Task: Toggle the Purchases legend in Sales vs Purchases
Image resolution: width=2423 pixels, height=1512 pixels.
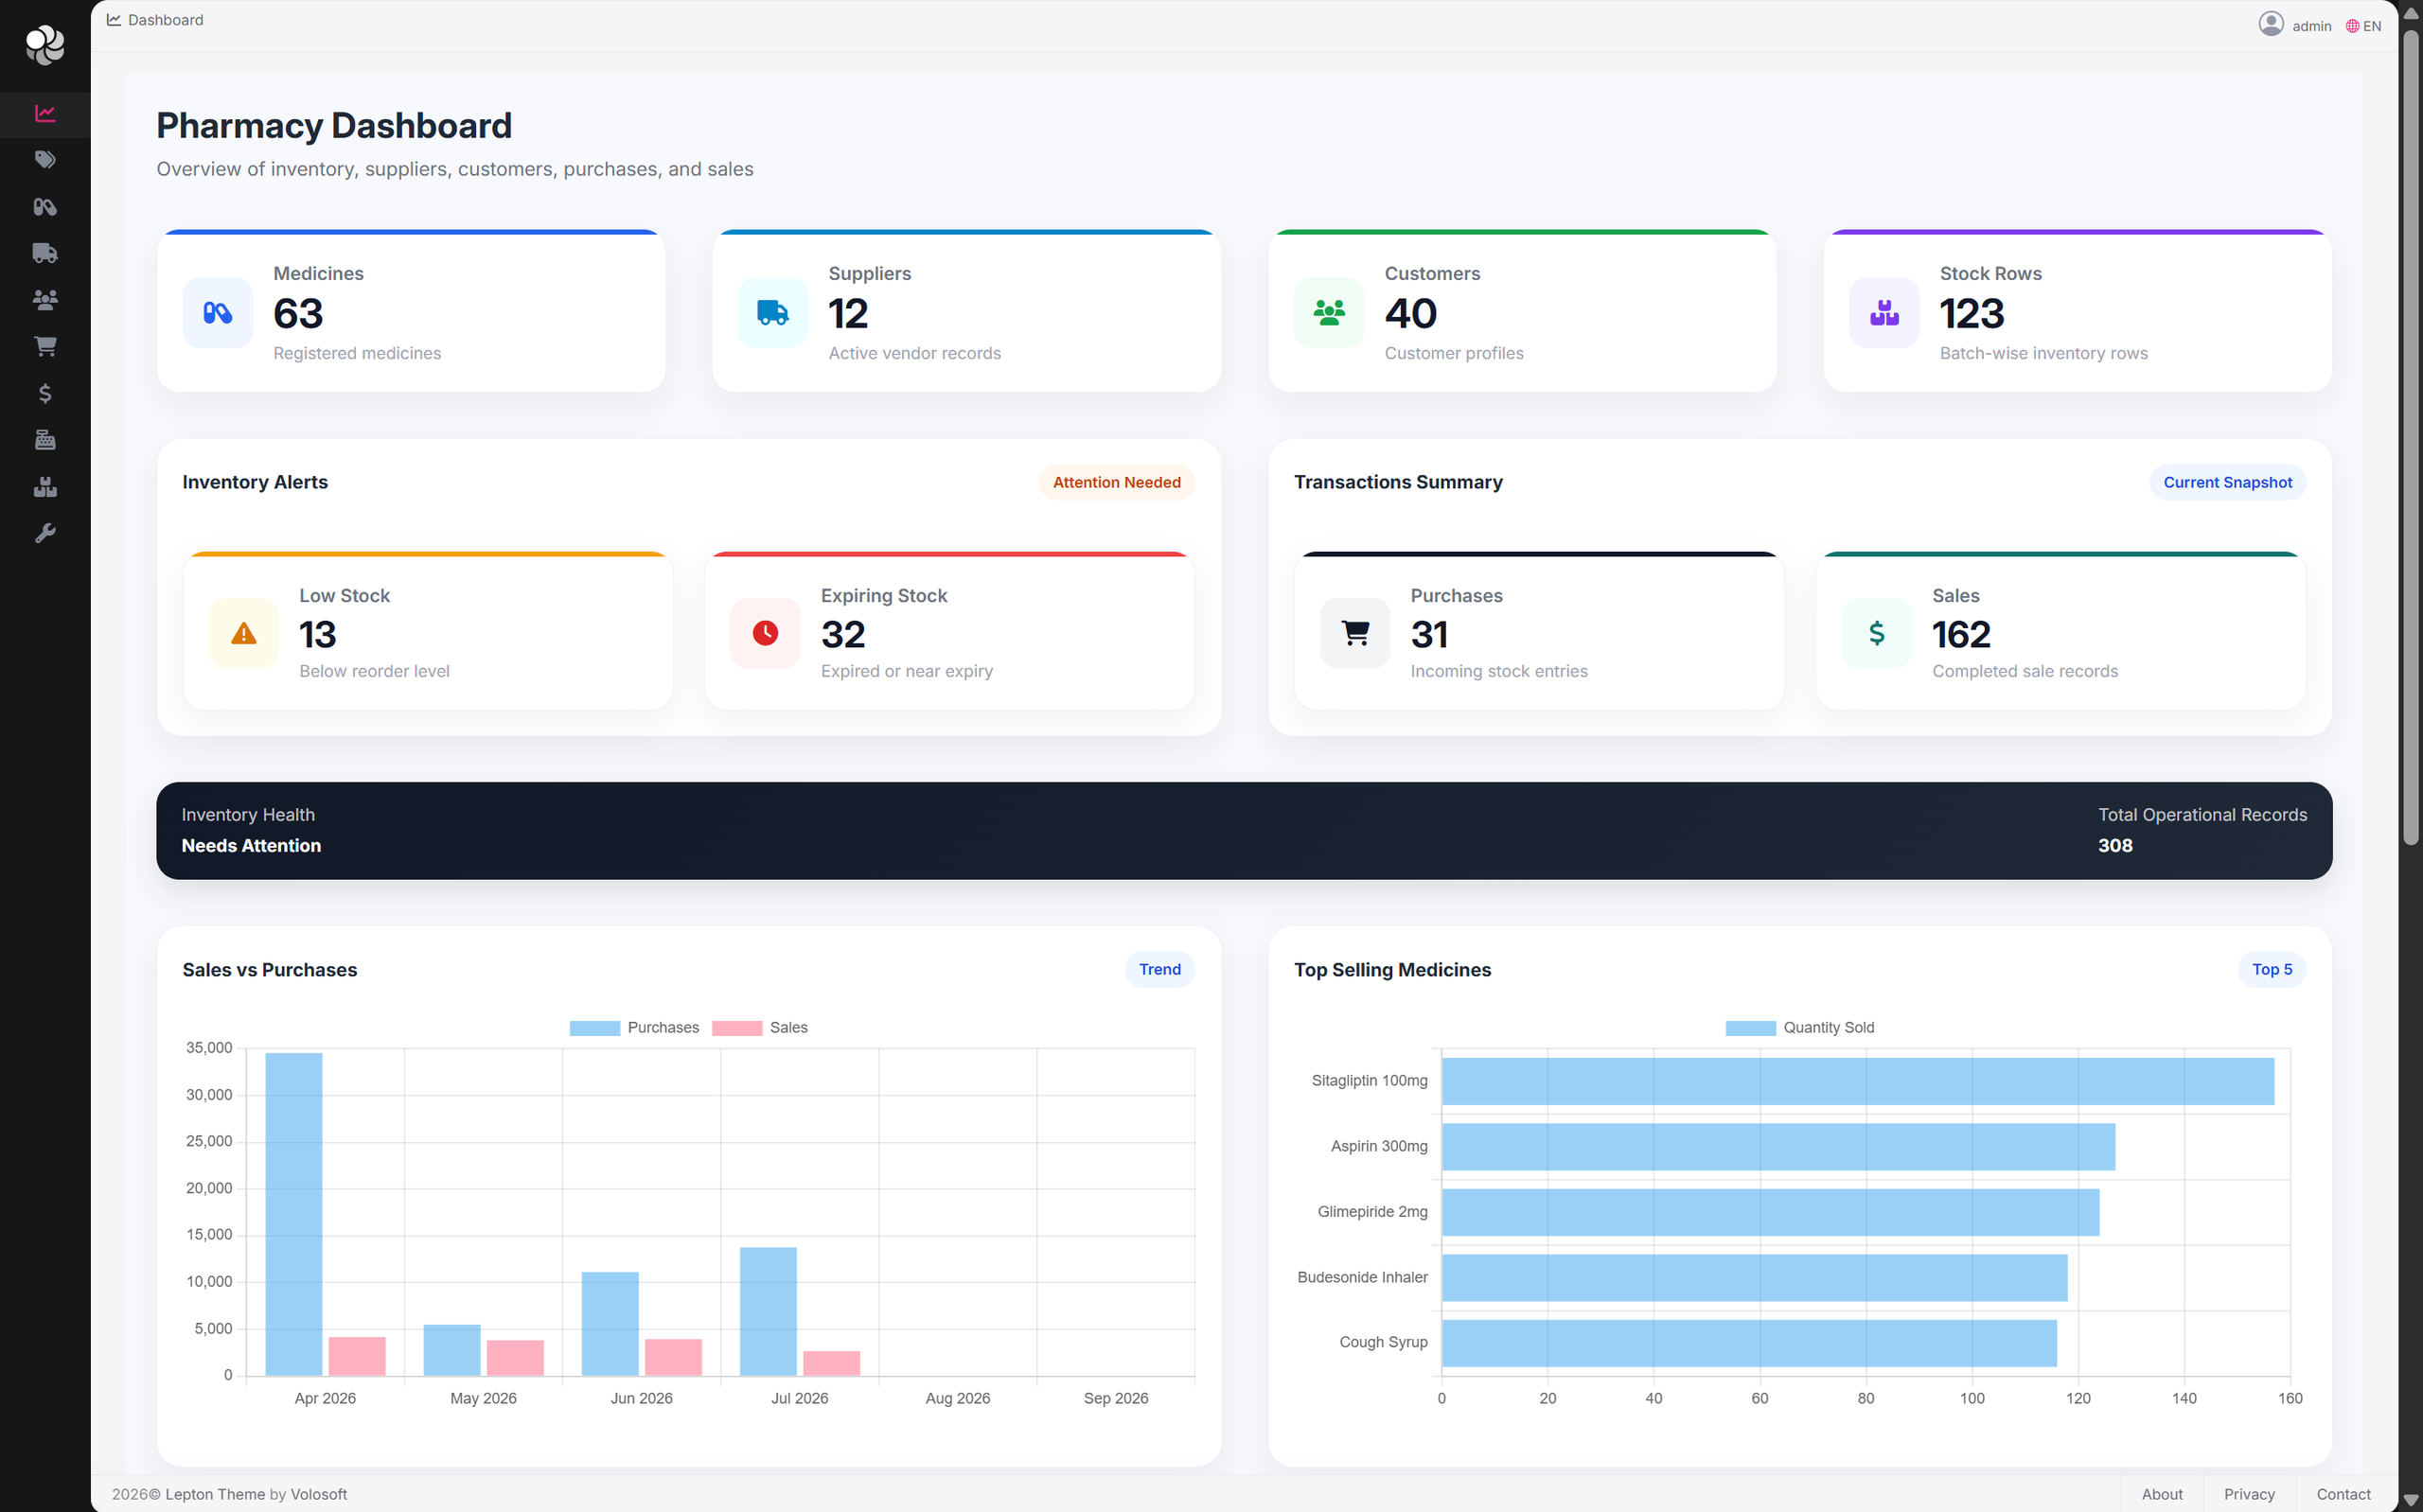Action: 634,1028
